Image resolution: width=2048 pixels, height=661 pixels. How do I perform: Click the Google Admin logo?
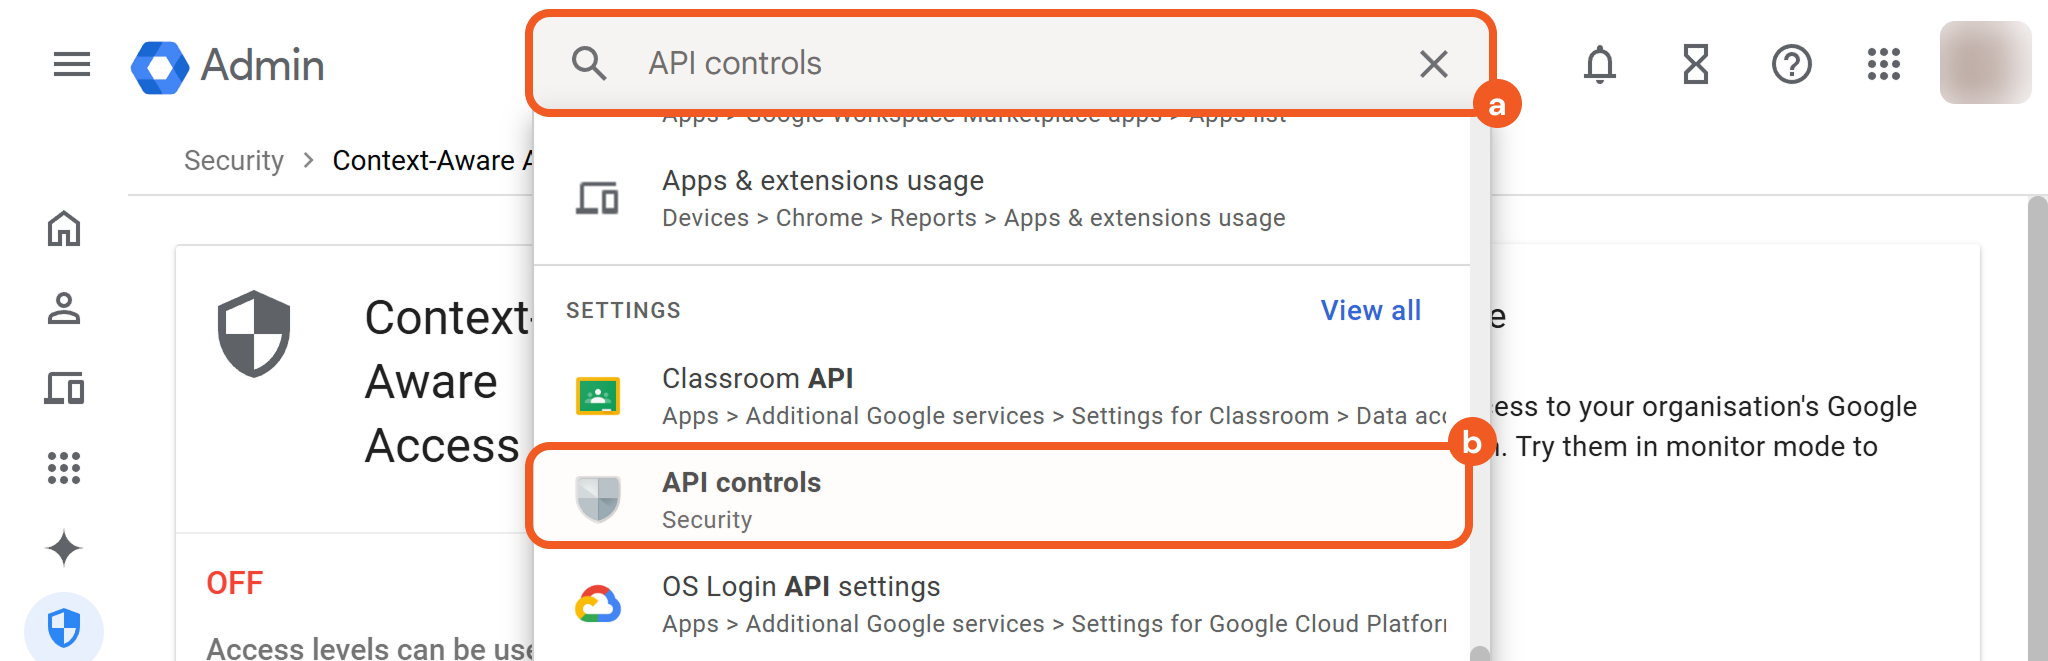228,66
